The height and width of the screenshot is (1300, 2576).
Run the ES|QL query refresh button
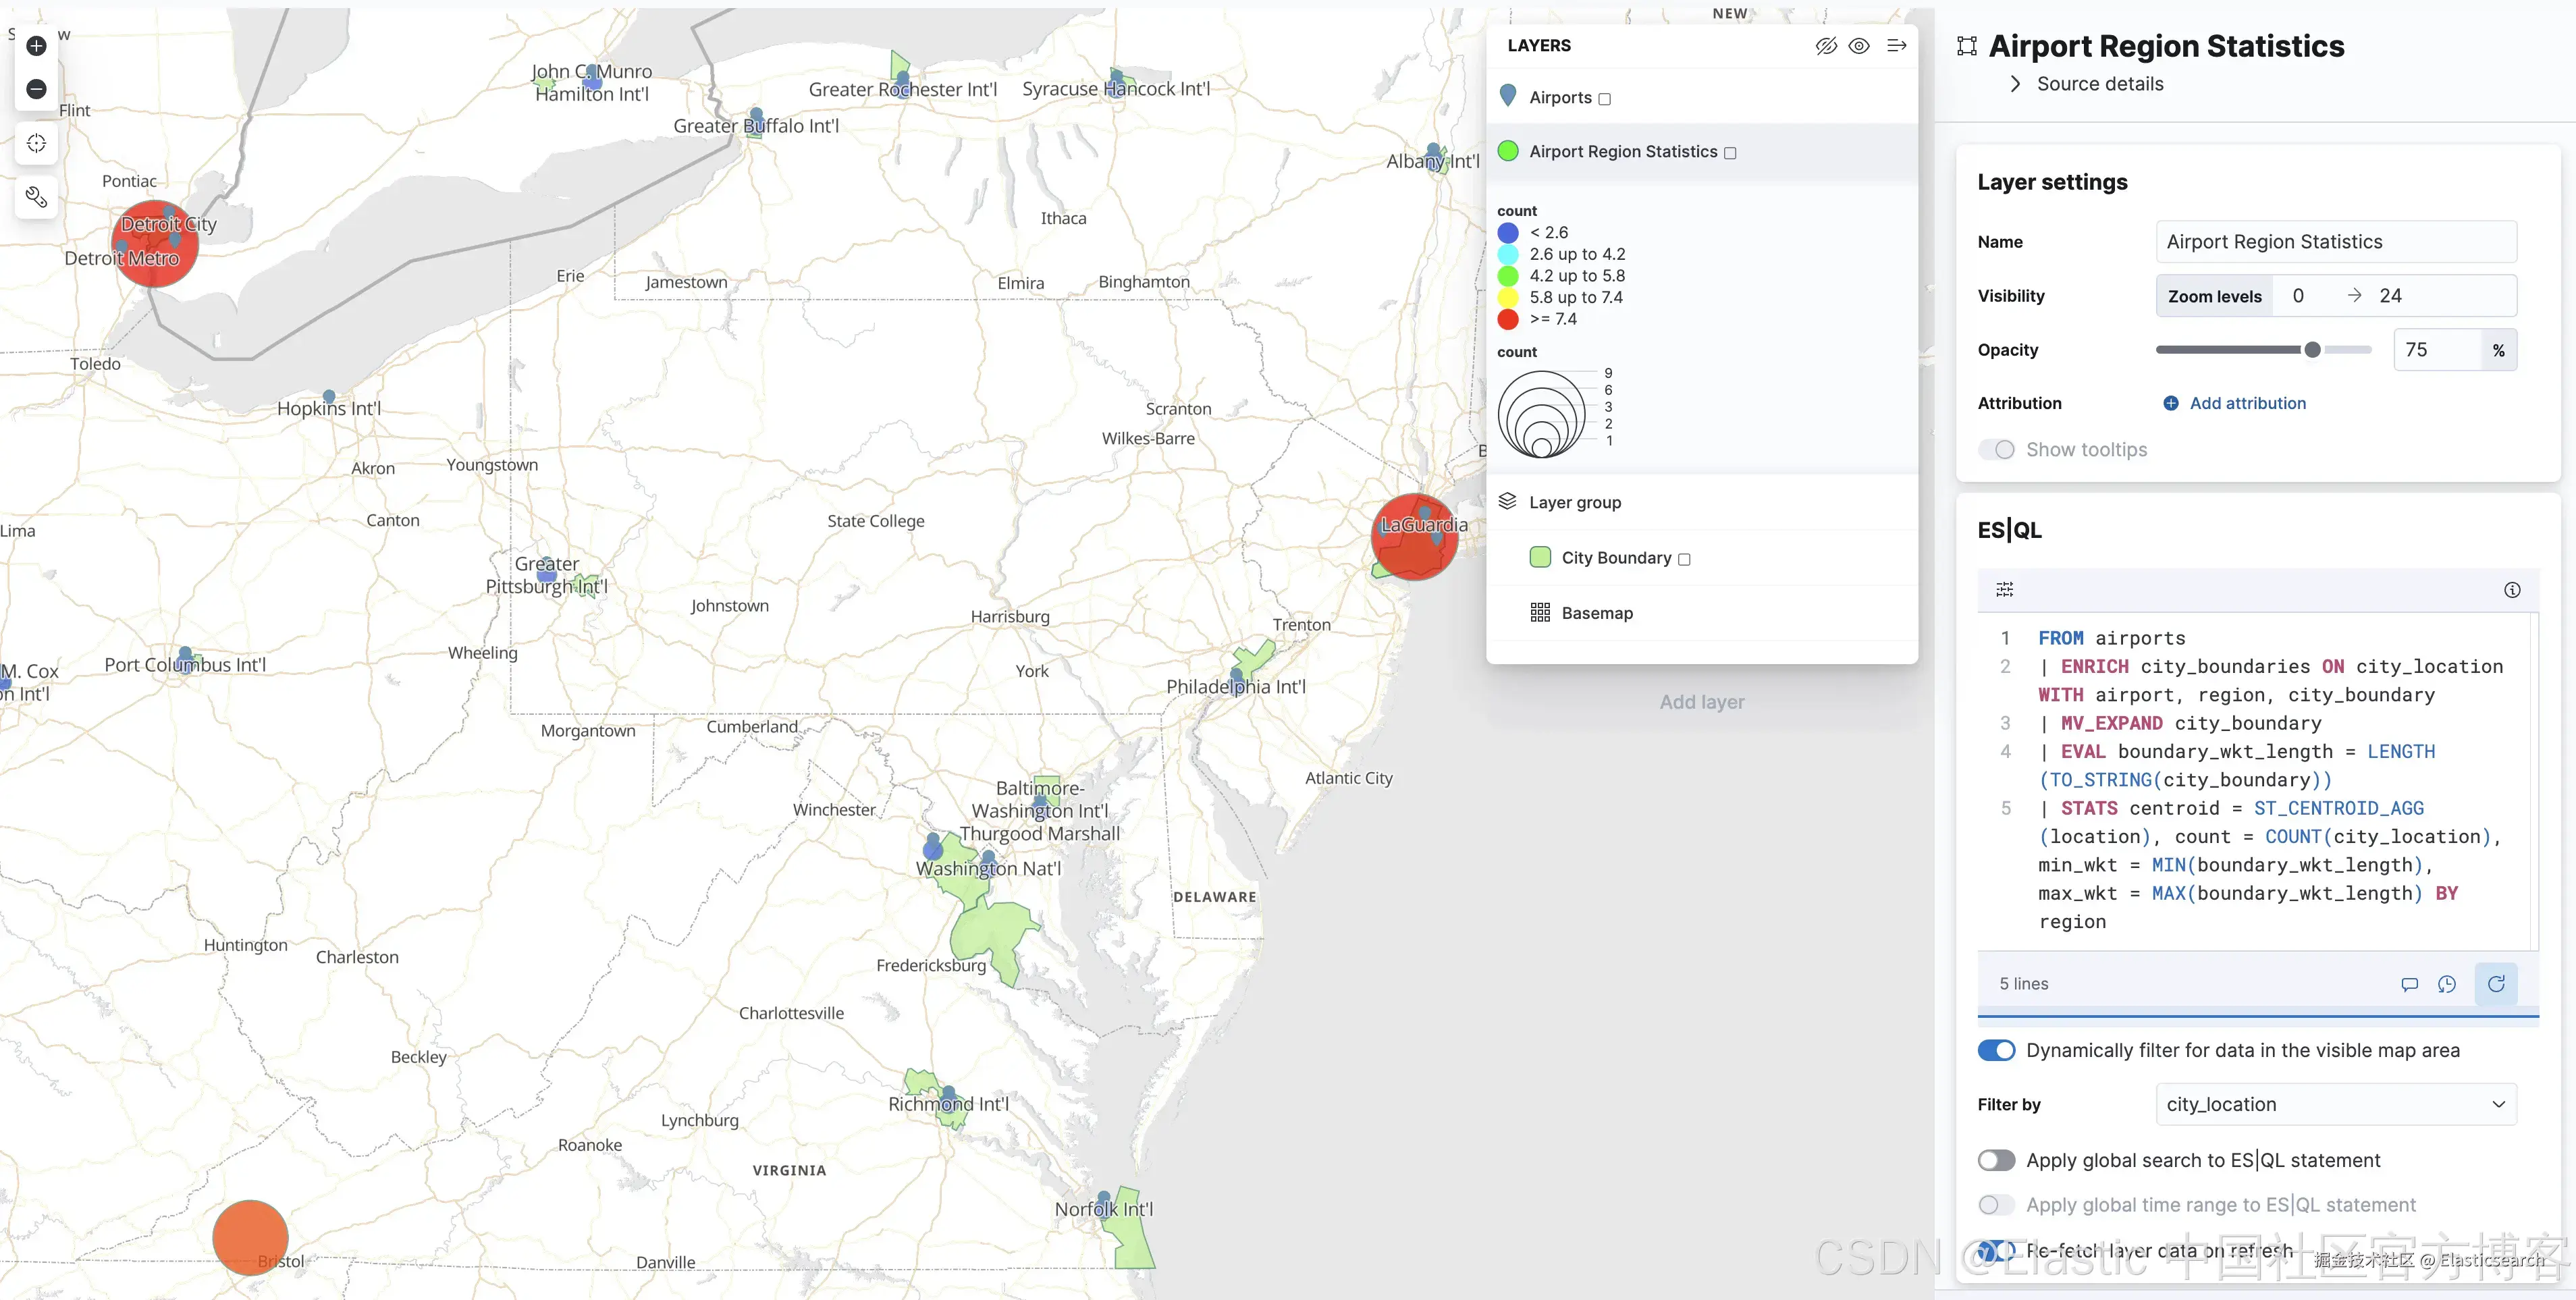coord(2496,984)
